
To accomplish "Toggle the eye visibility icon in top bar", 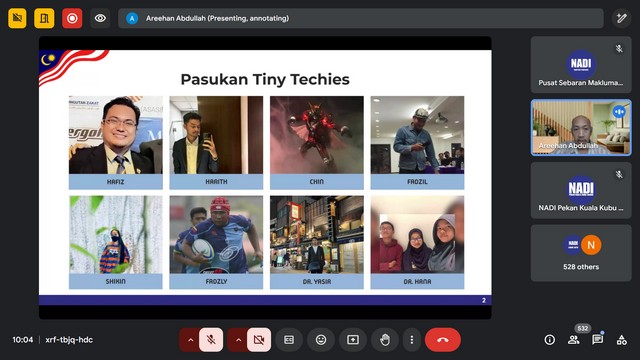I will point(100,18).
